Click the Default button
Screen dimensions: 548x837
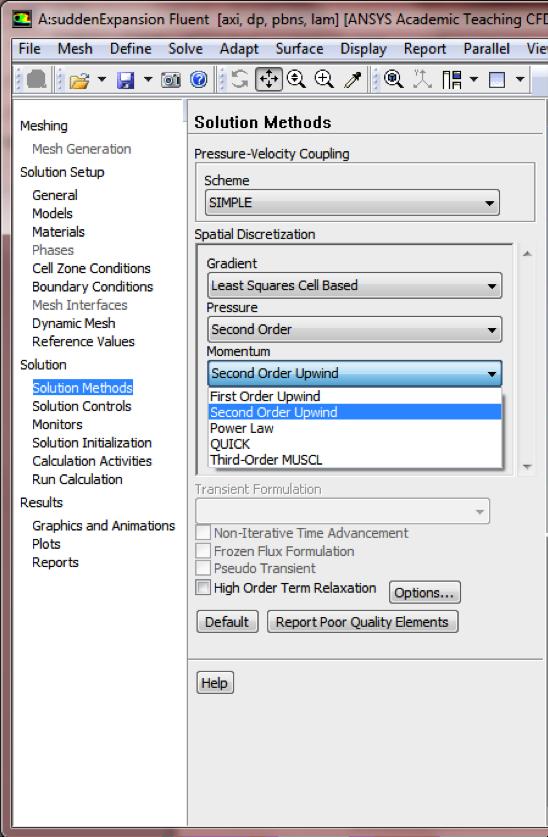227,622
